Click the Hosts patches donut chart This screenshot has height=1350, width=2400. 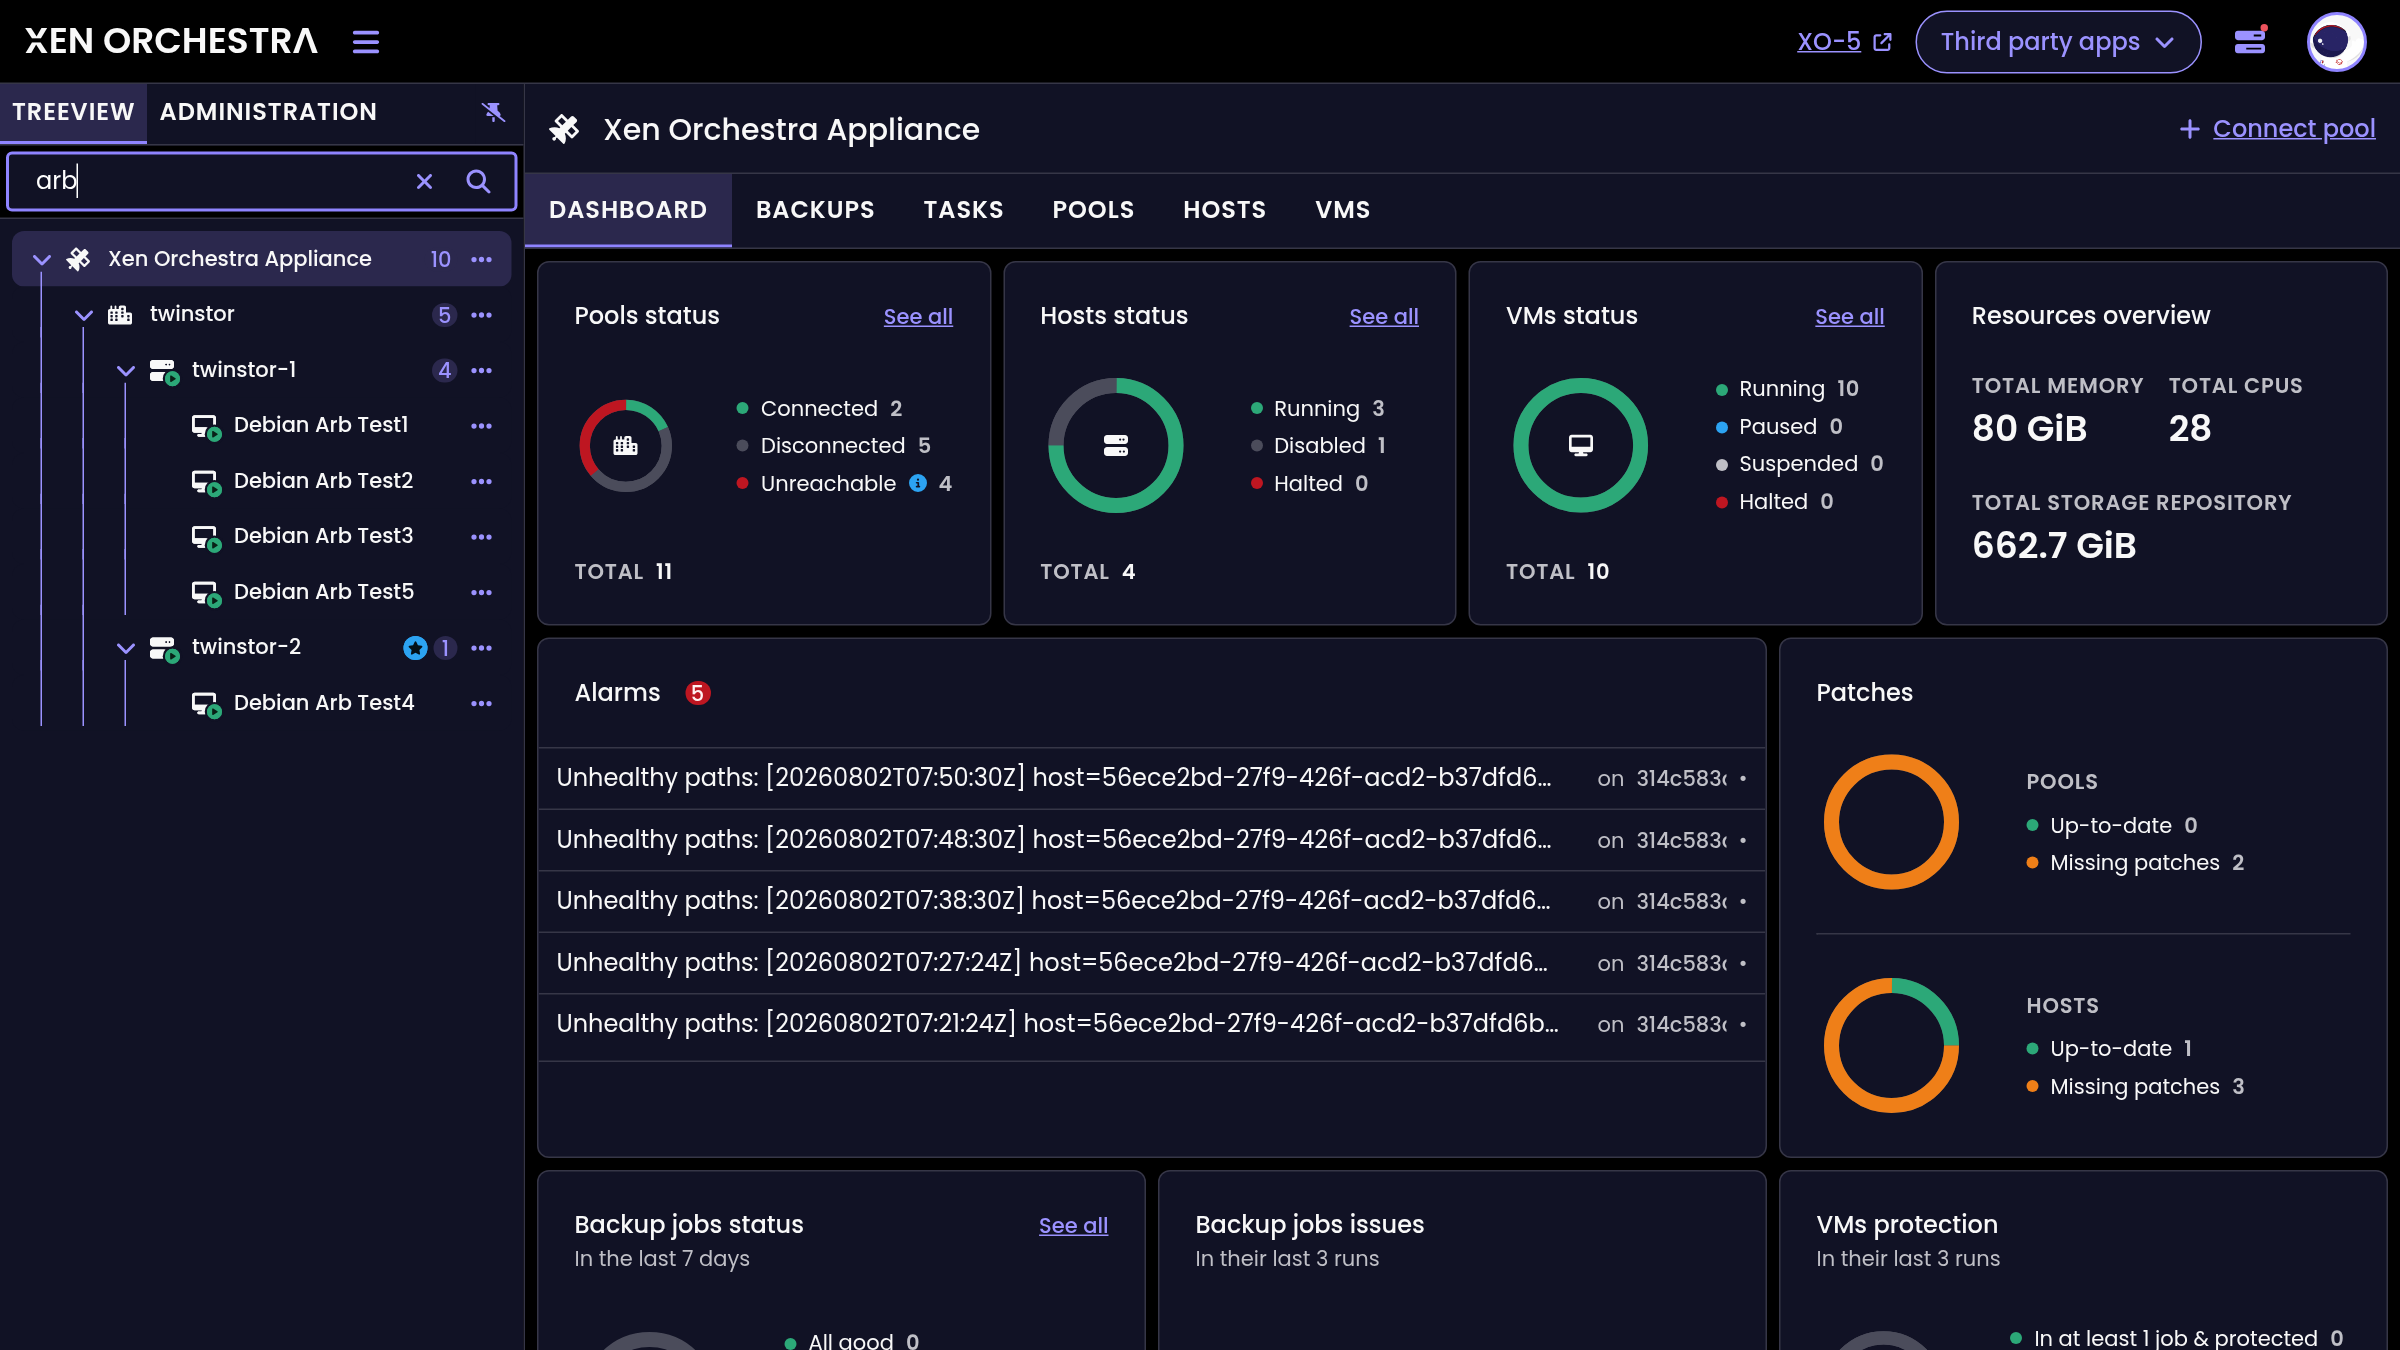(x=1891, y=1046)
